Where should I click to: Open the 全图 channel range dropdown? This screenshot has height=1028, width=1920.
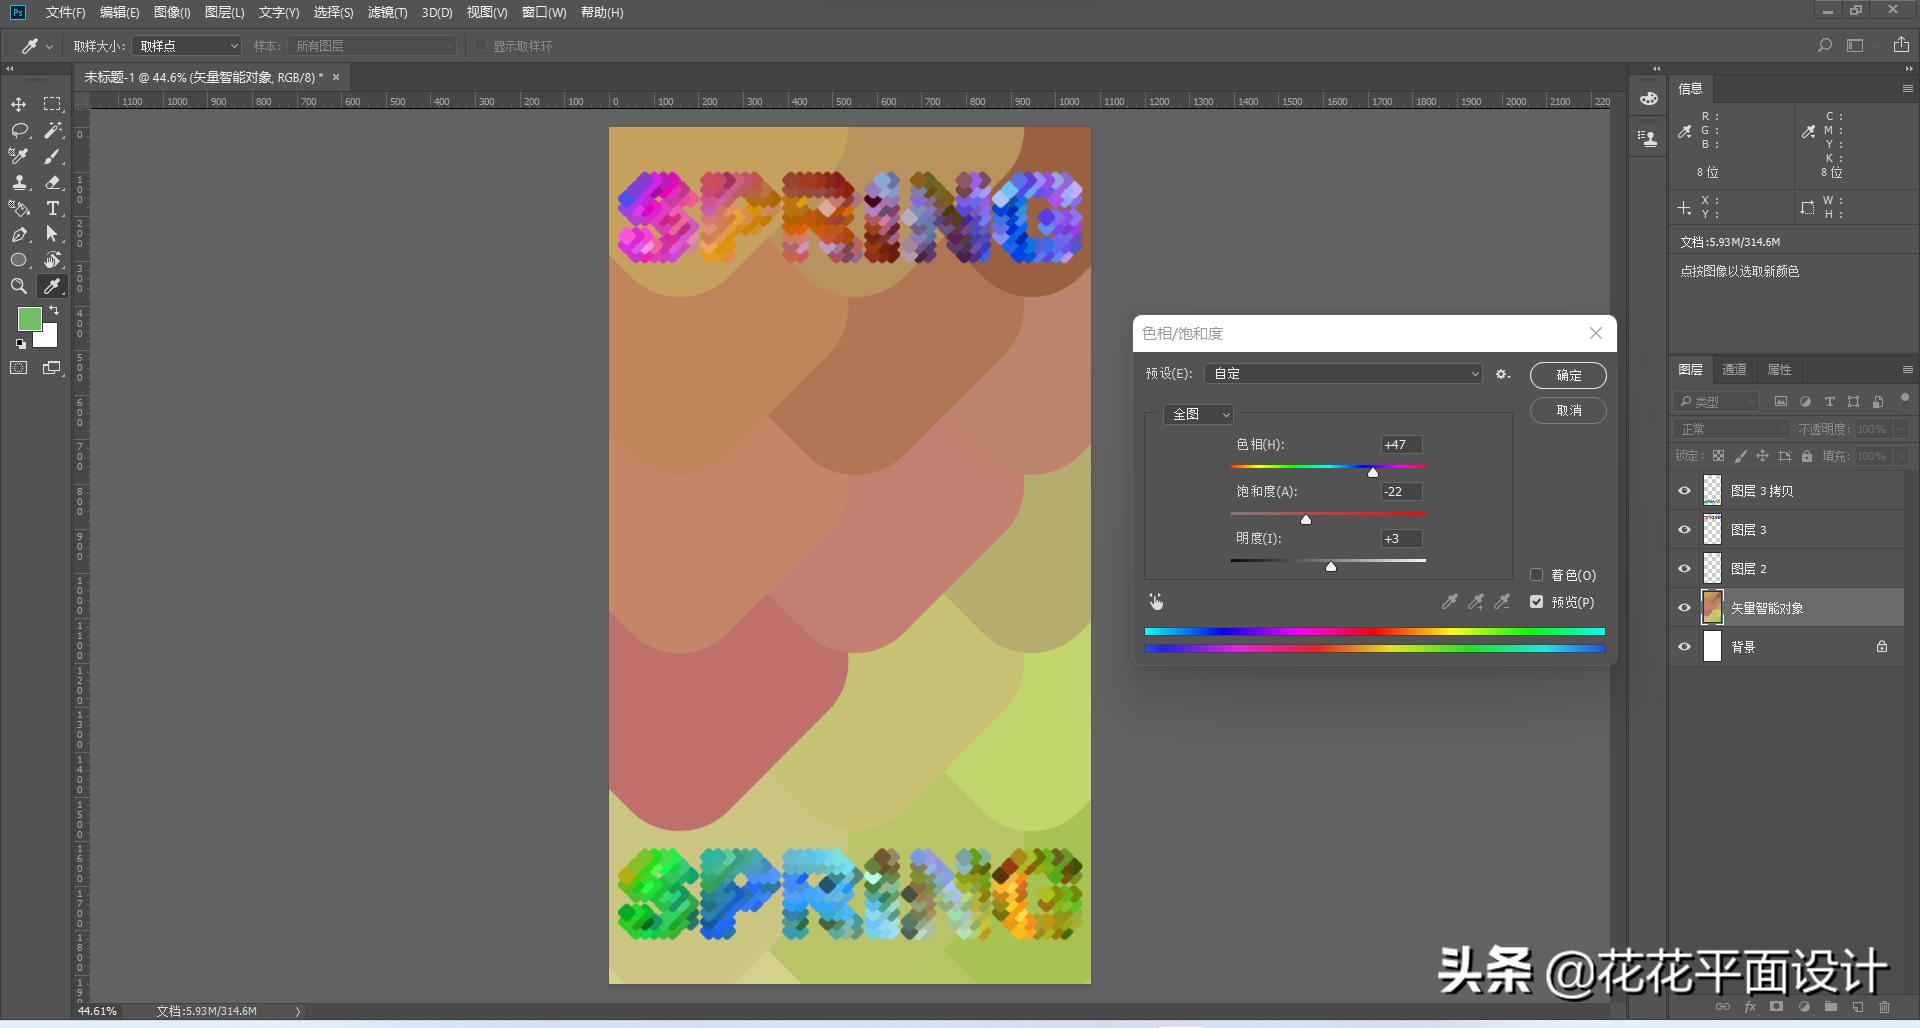[x=1198, y=414]
